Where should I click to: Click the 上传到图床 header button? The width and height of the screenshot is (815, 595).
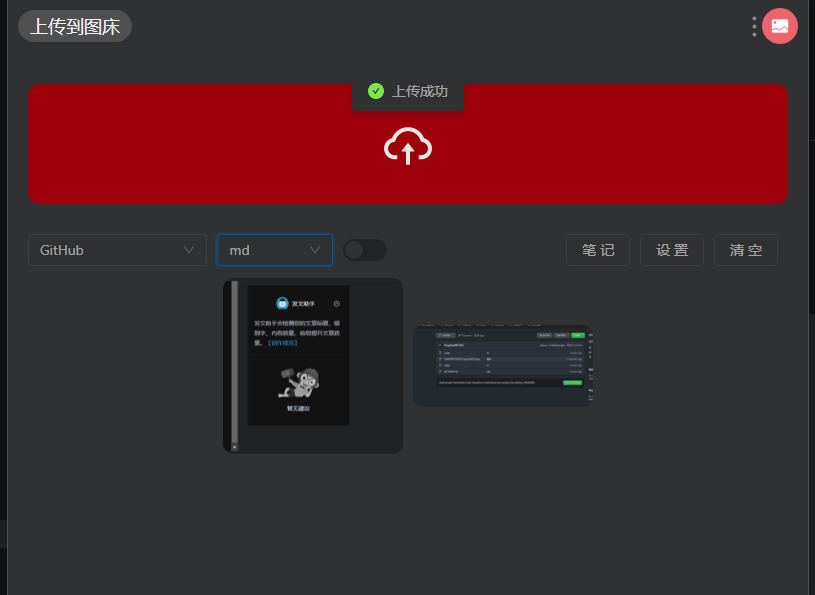pos(74,26)
